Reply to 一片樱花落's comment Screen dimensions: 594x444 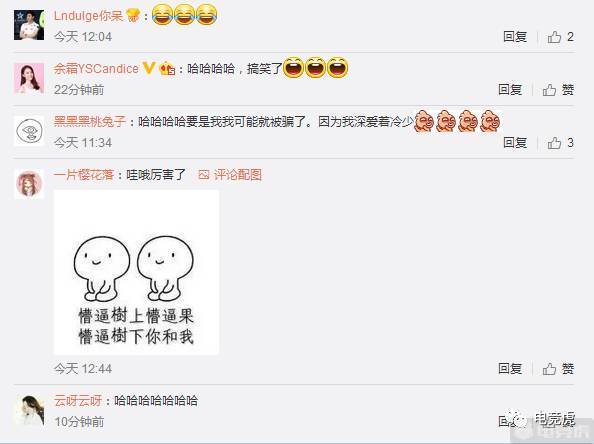pyautogui.click(x=510, y=368)
